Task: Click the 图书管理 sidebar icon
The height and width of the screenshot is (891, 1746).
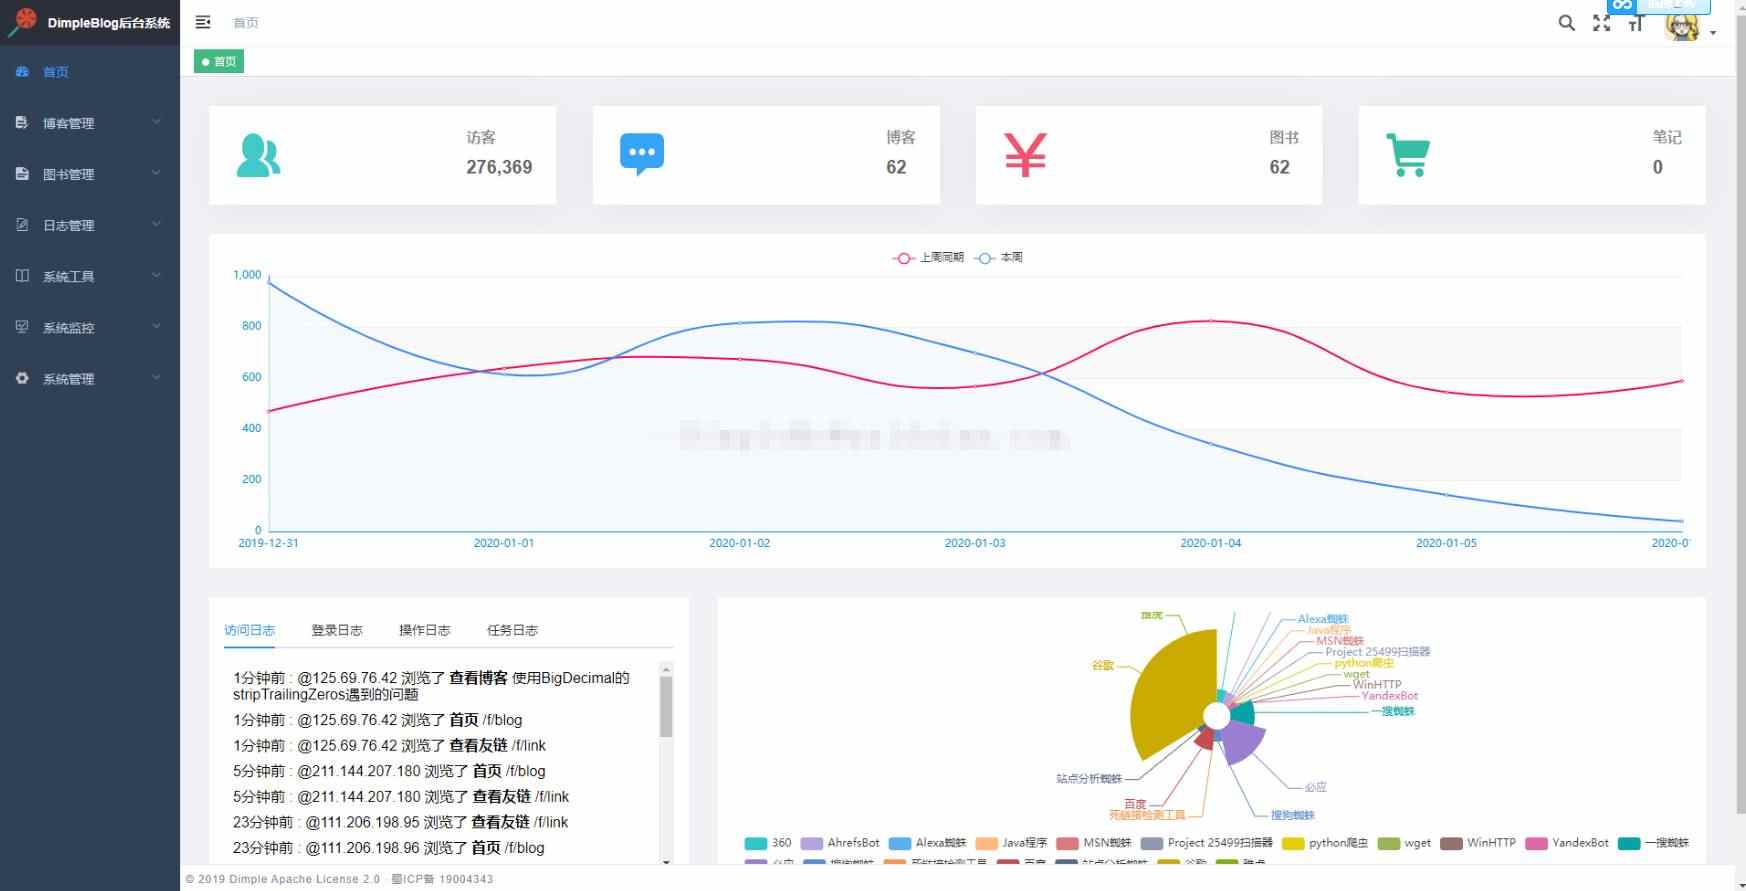Action: 22,173
